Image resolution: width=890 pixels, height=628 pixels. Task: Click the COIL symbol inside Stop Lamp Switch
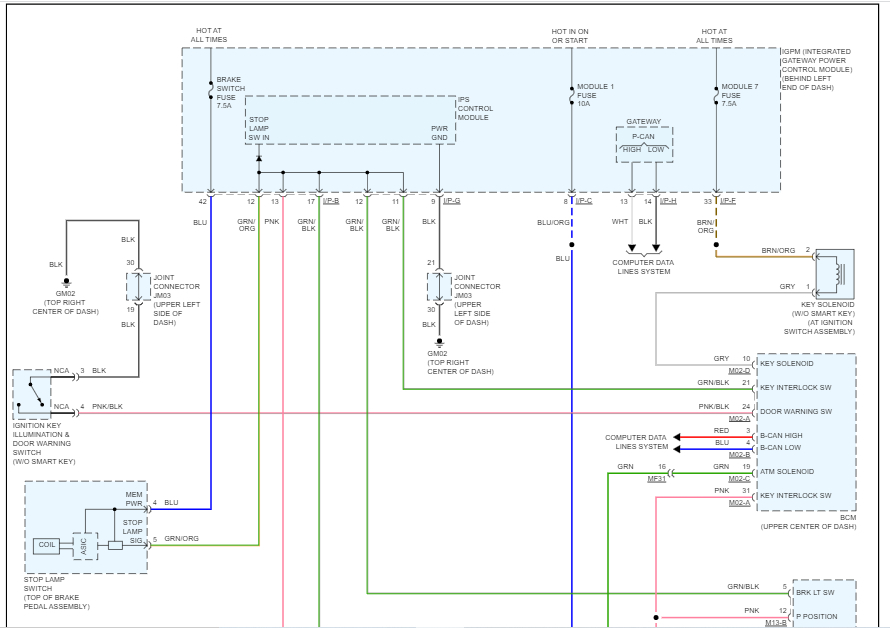click(x=45, y=545)
